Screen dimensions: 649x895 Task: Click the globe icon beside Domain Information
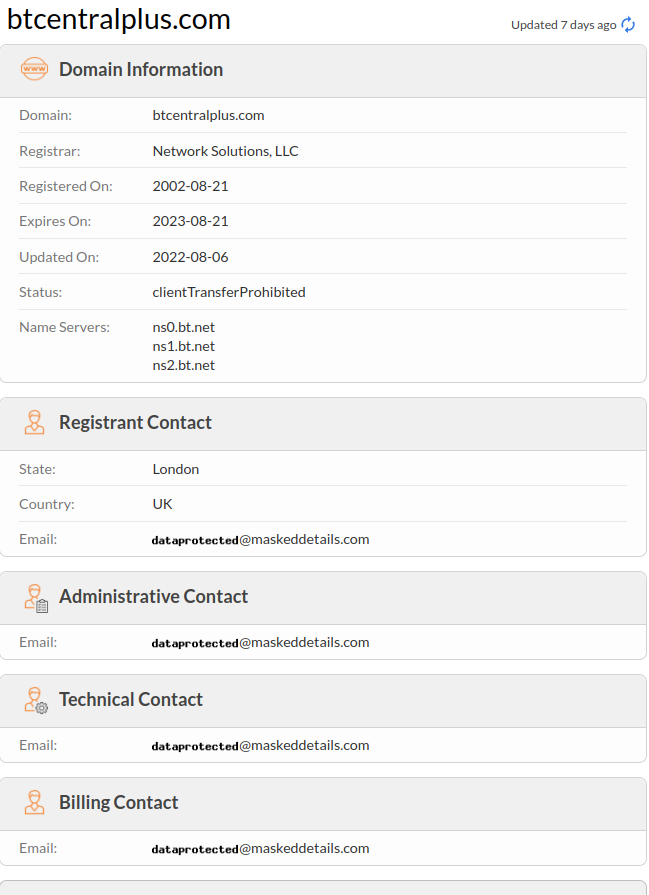click(34, 70)
